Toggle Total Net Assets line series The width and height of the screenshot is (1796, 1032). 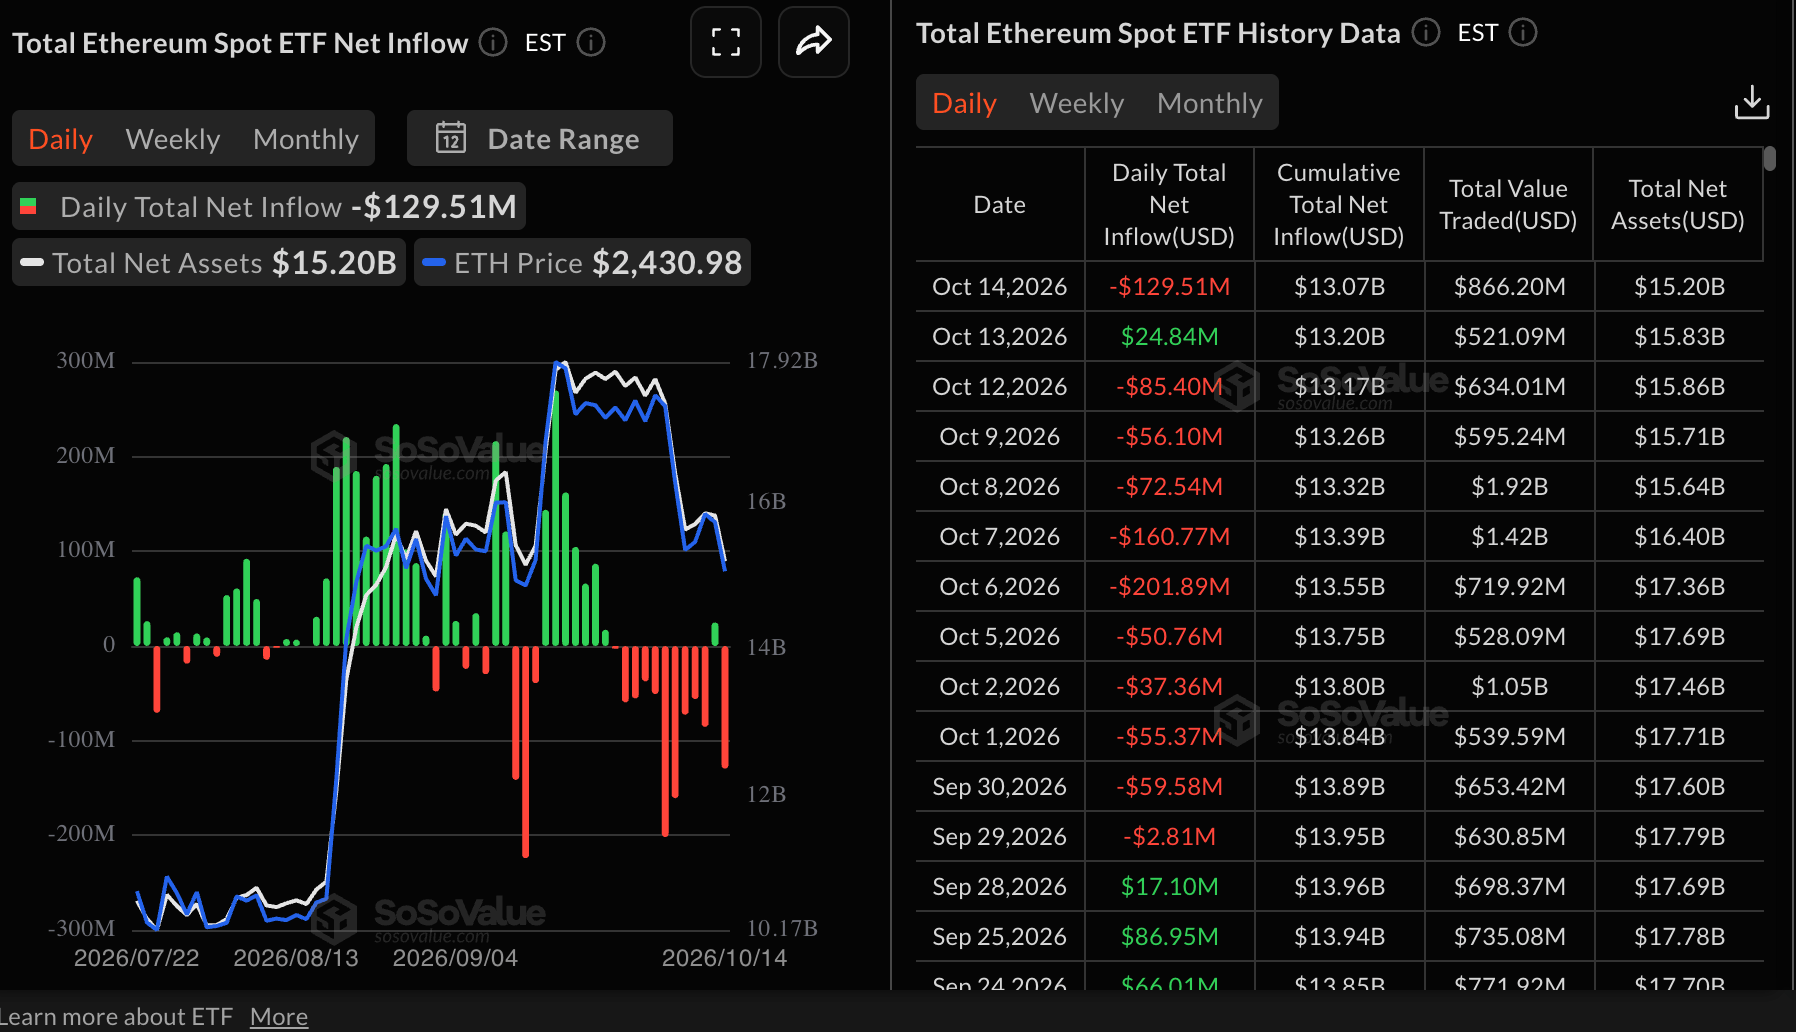coord(209,263)
